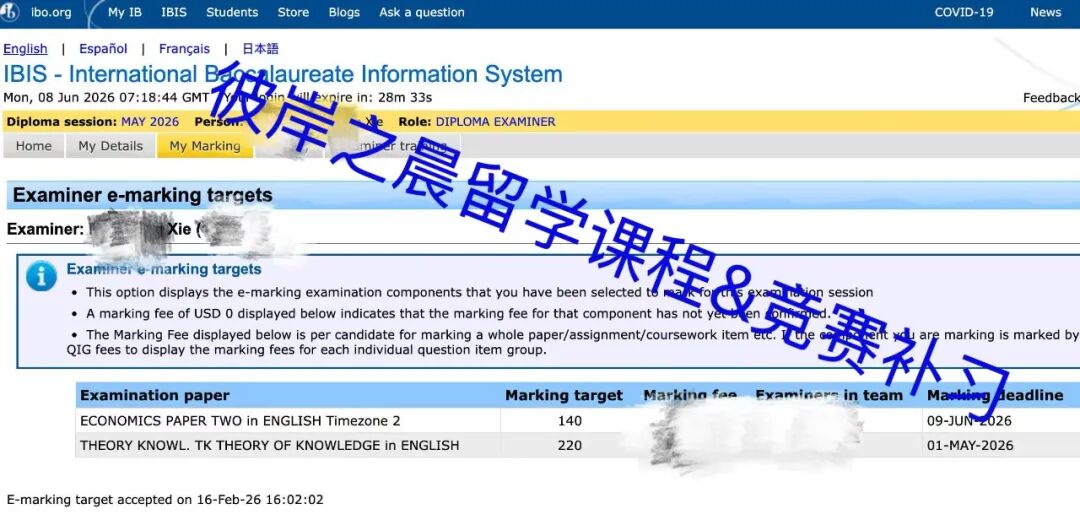Click the deadline 09-JUN-2026

click(969, 421)
